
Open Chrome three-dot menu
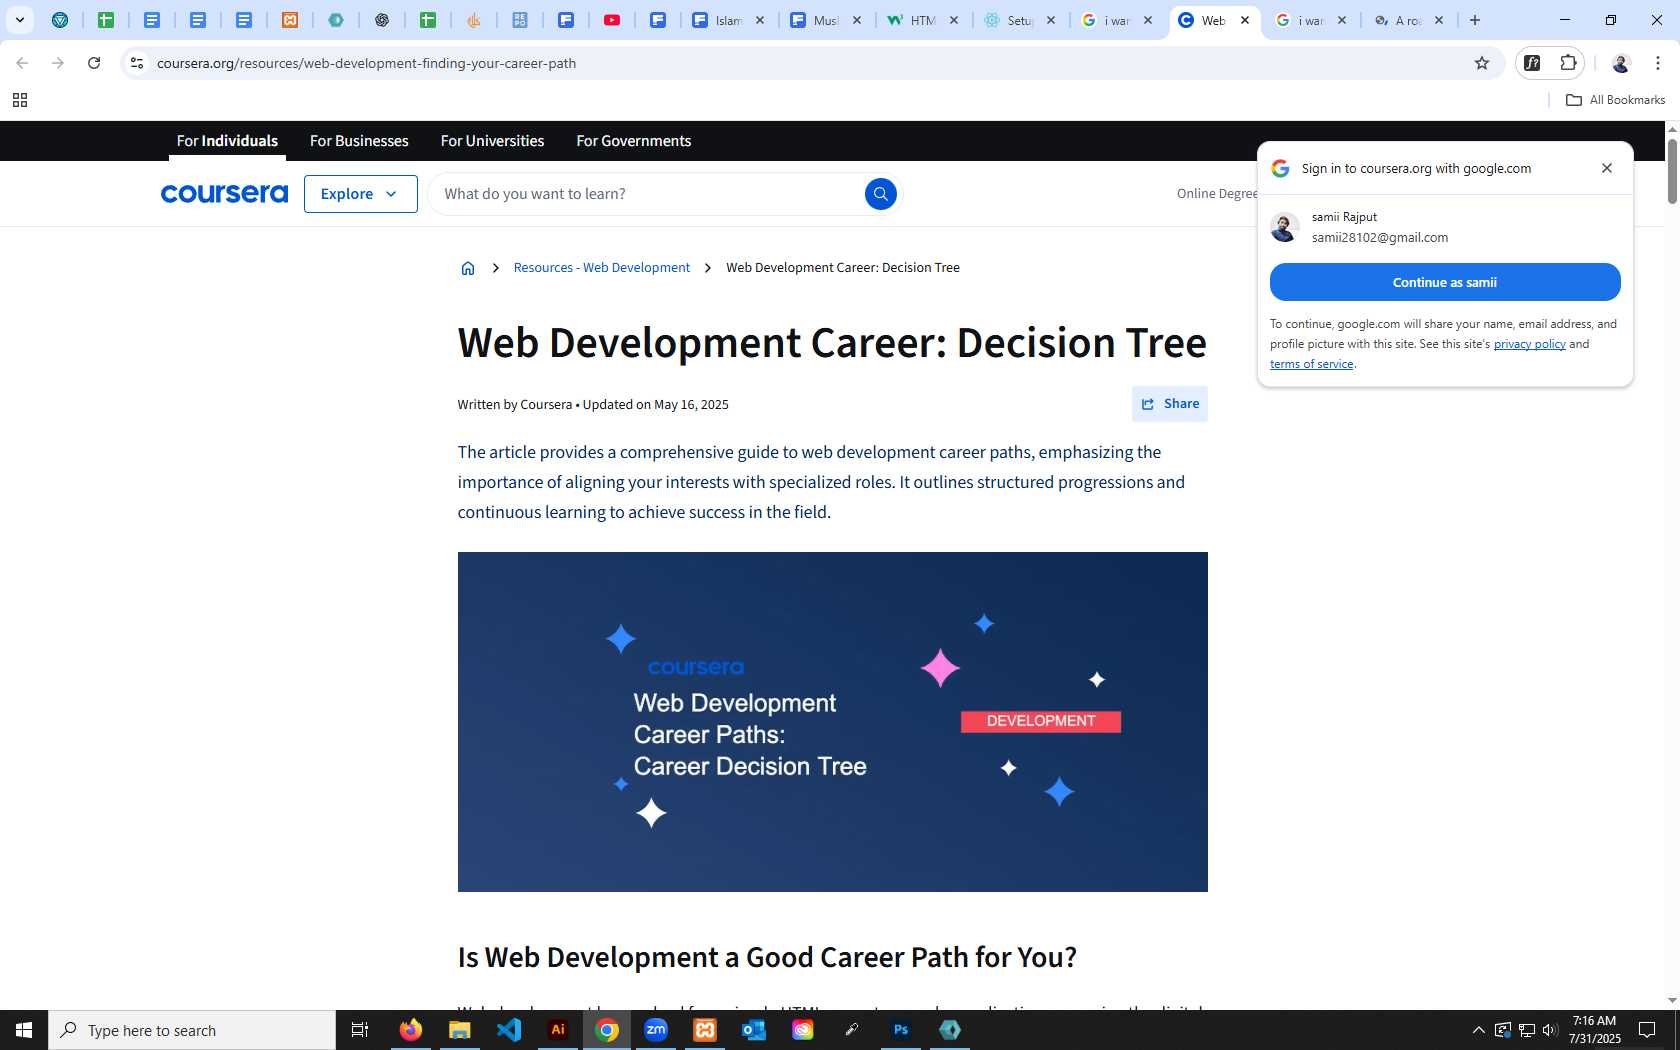click(1658, 63)
